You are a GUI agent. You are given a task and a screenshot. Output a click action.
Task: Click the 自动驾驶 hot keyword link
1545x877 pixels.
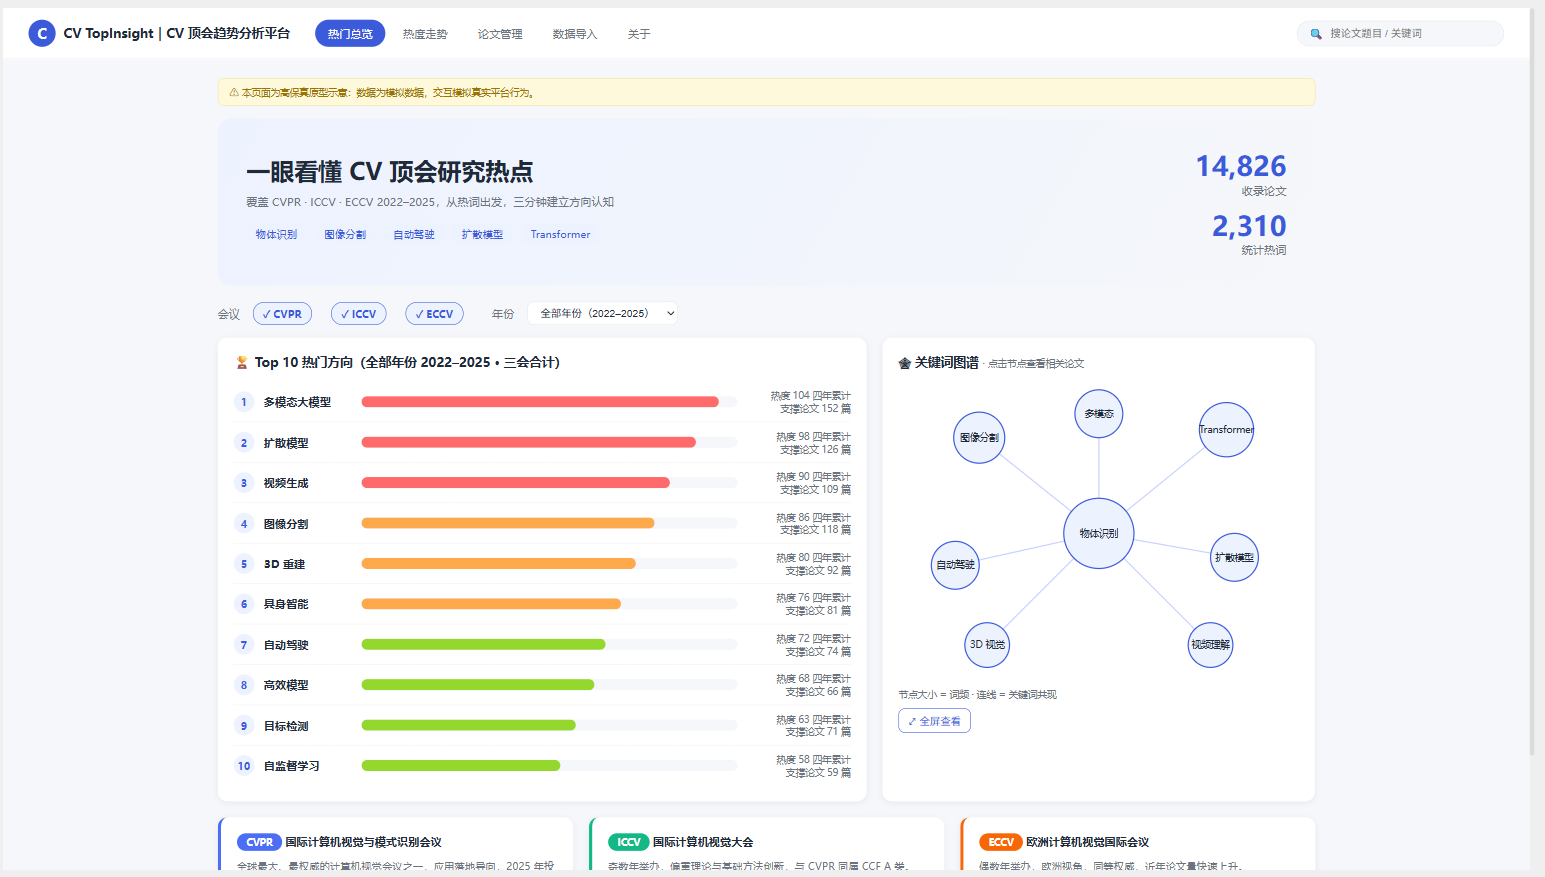tap(414, 235)
